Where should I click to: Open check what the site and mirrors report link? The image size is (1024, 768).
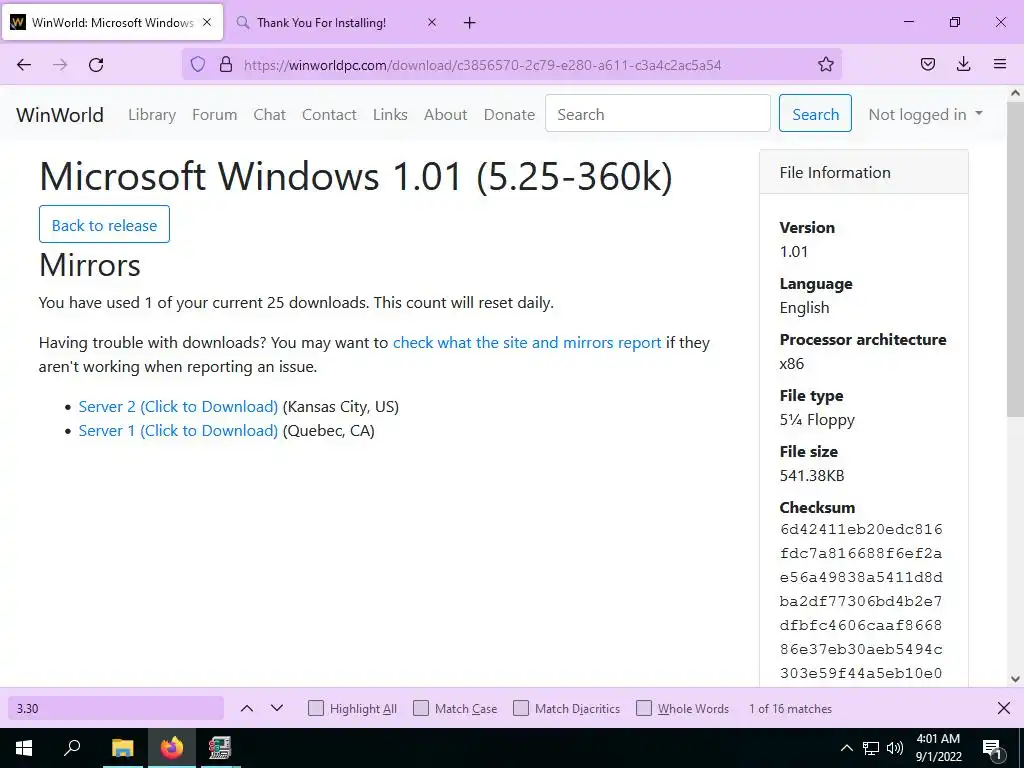tap(527, 342)
